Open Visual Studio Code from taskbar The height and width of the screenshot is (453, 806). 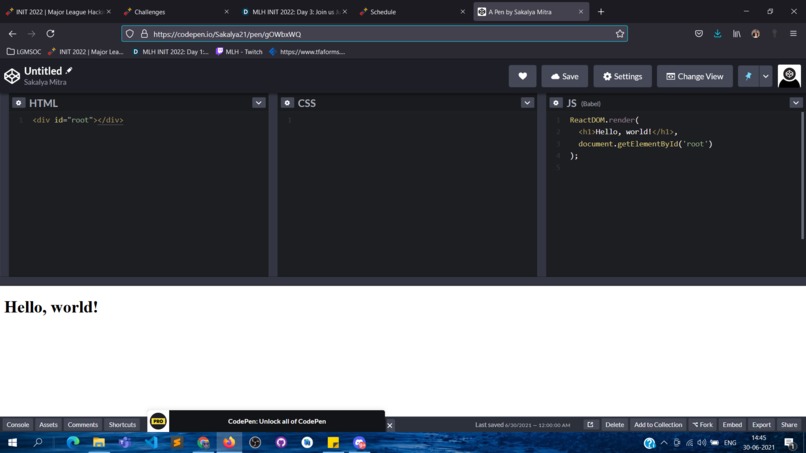pyautogui.click(x=151, y=442)
